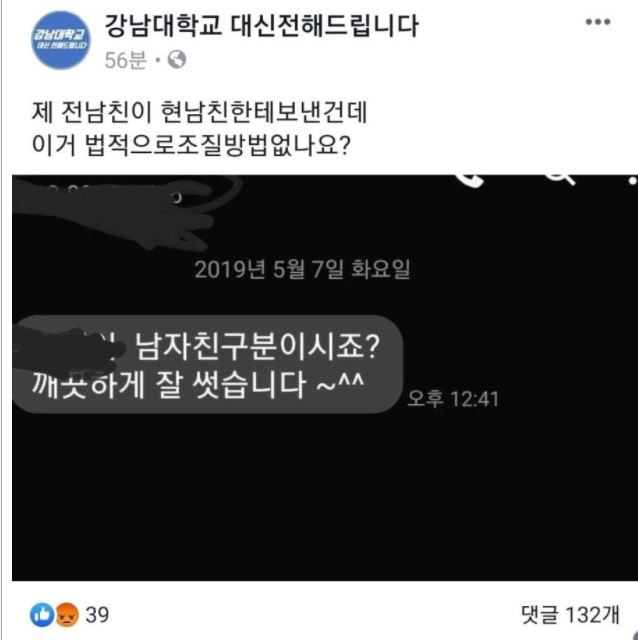Click the 오후 12:41 message time
This screenshot has height=640, width=638.
click(453, 399)
